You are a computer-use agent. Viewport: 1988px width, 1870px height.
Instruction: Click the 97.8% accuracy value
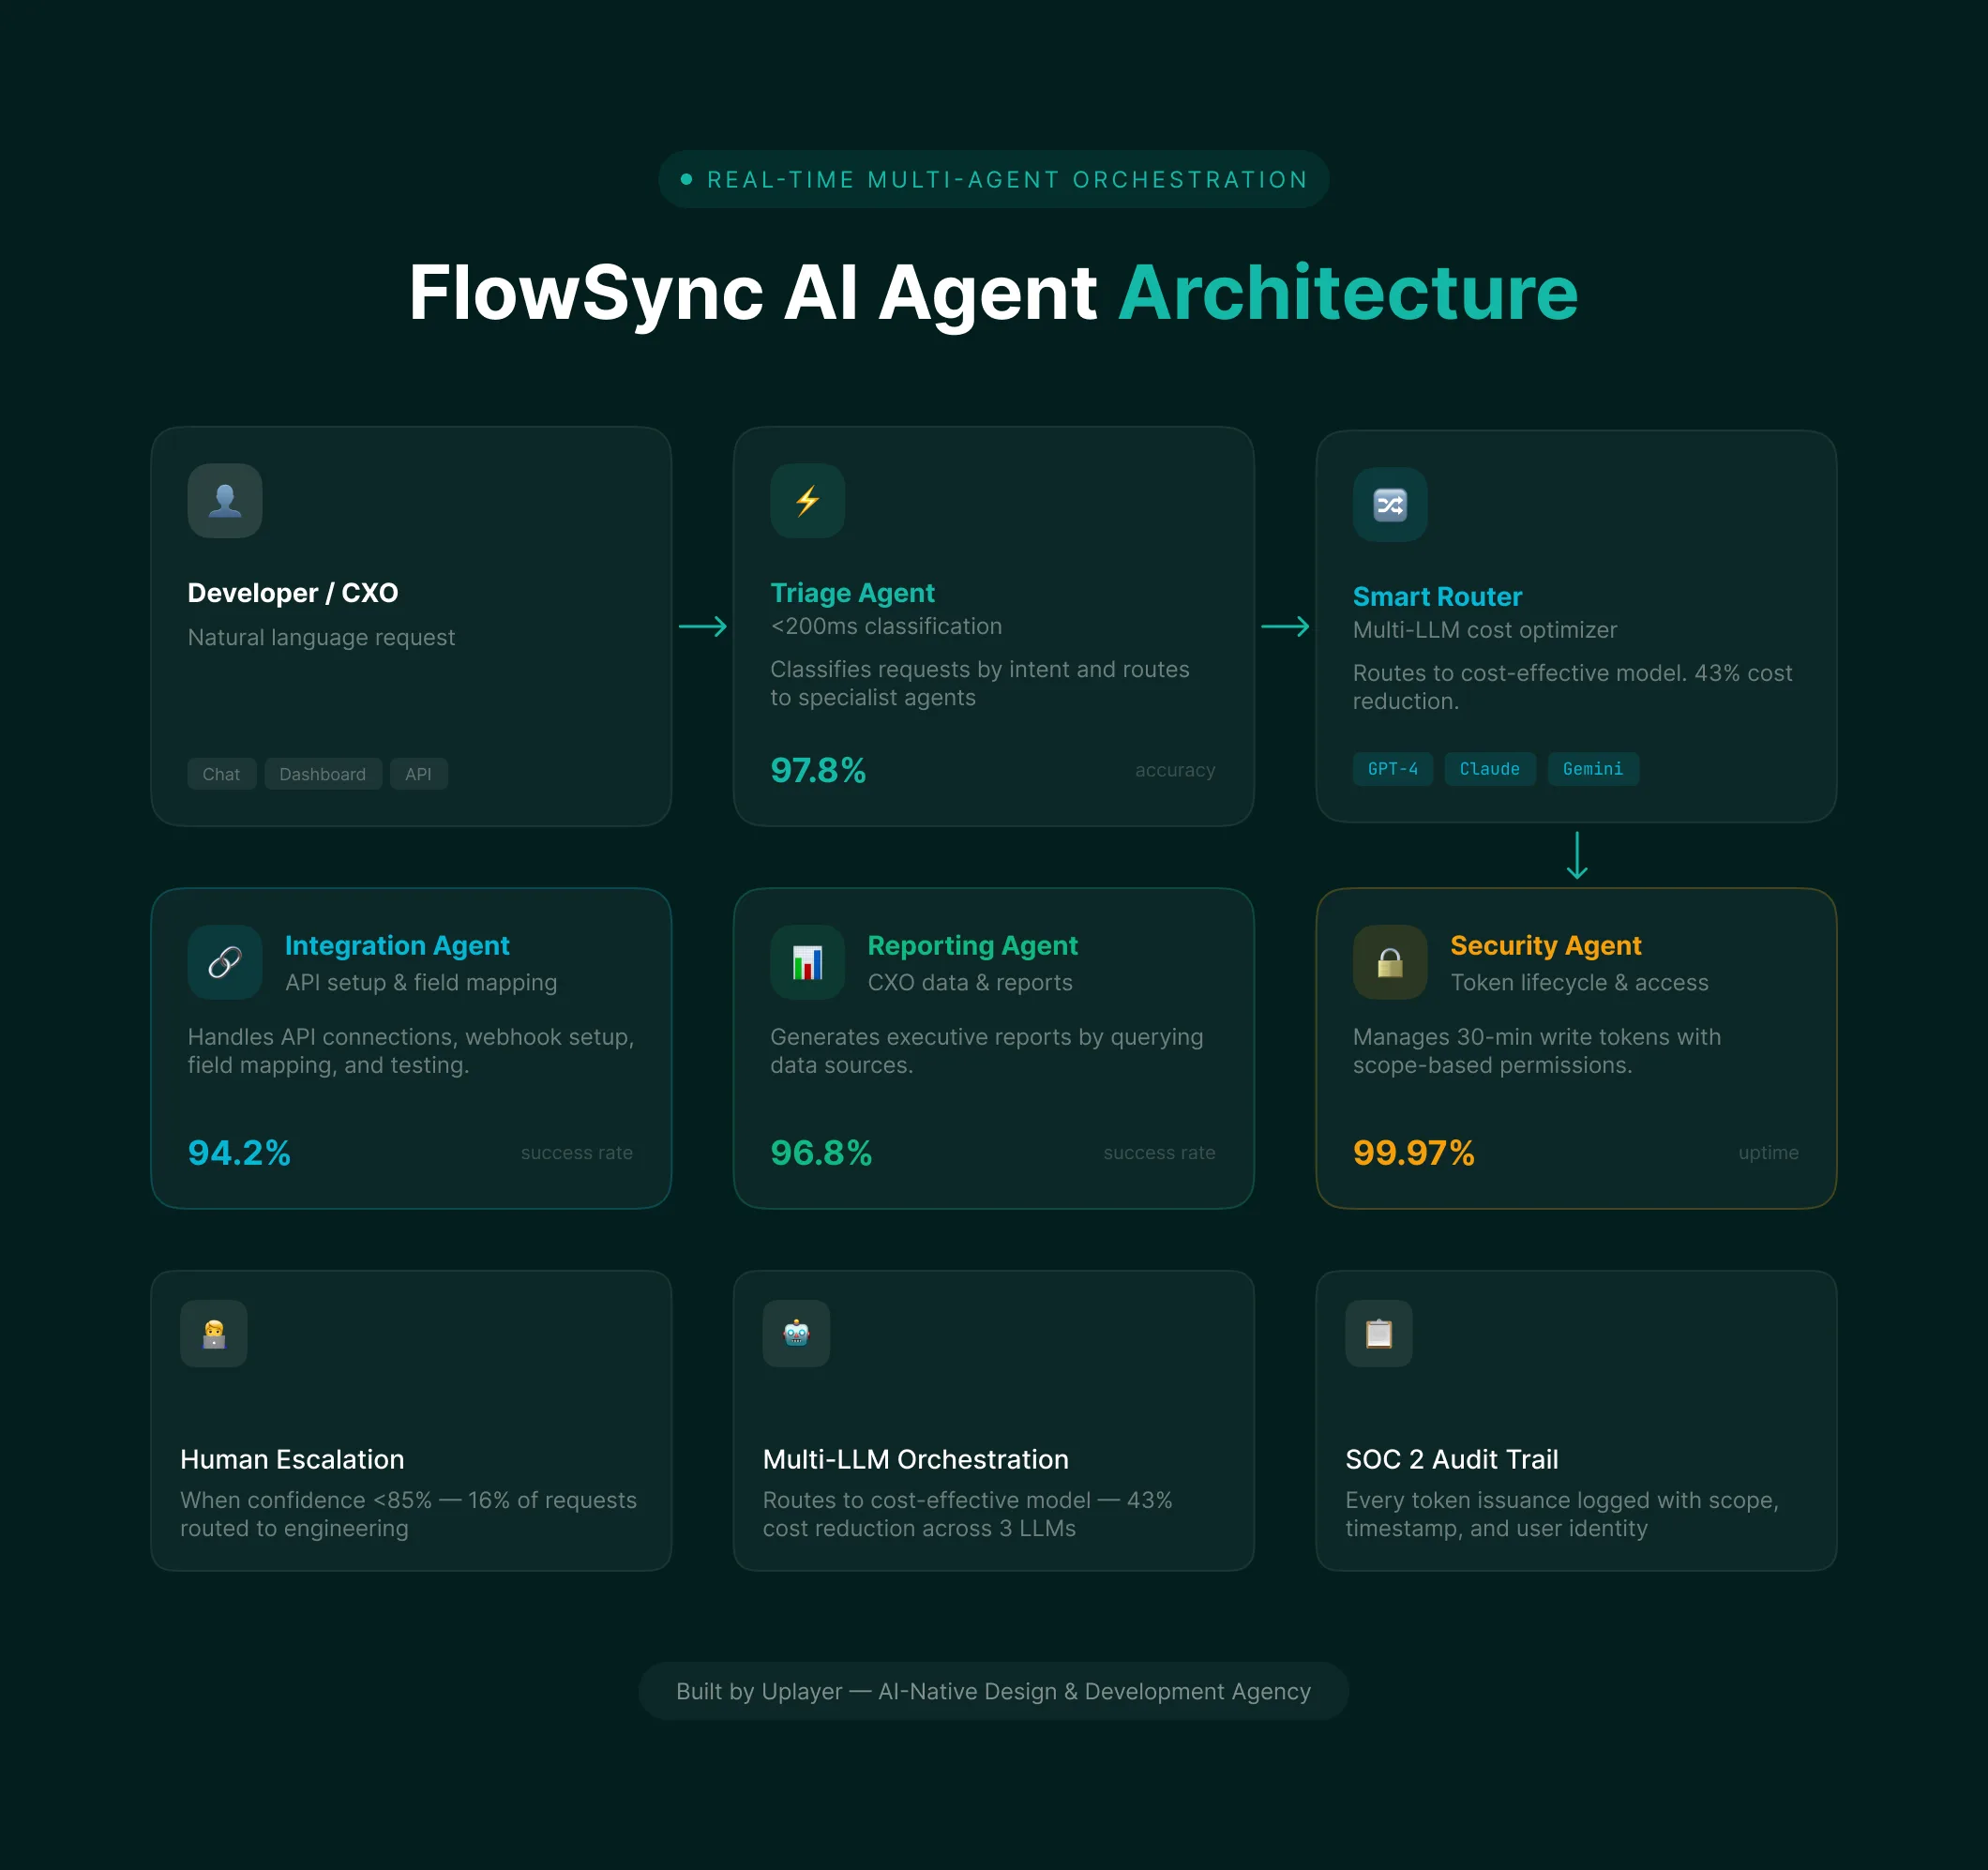point(818,770)
